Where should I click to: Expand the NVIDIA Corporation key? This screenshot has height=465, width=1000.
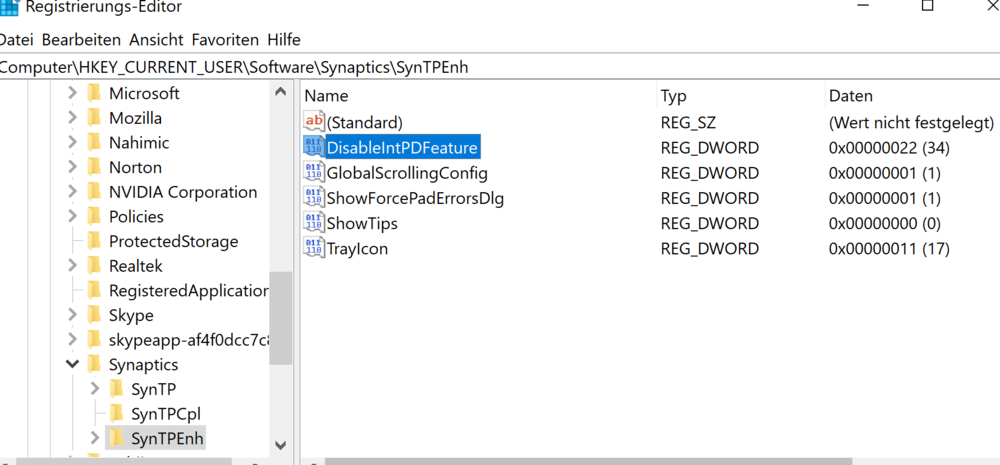pyautogui.click(x=72, y=192)
